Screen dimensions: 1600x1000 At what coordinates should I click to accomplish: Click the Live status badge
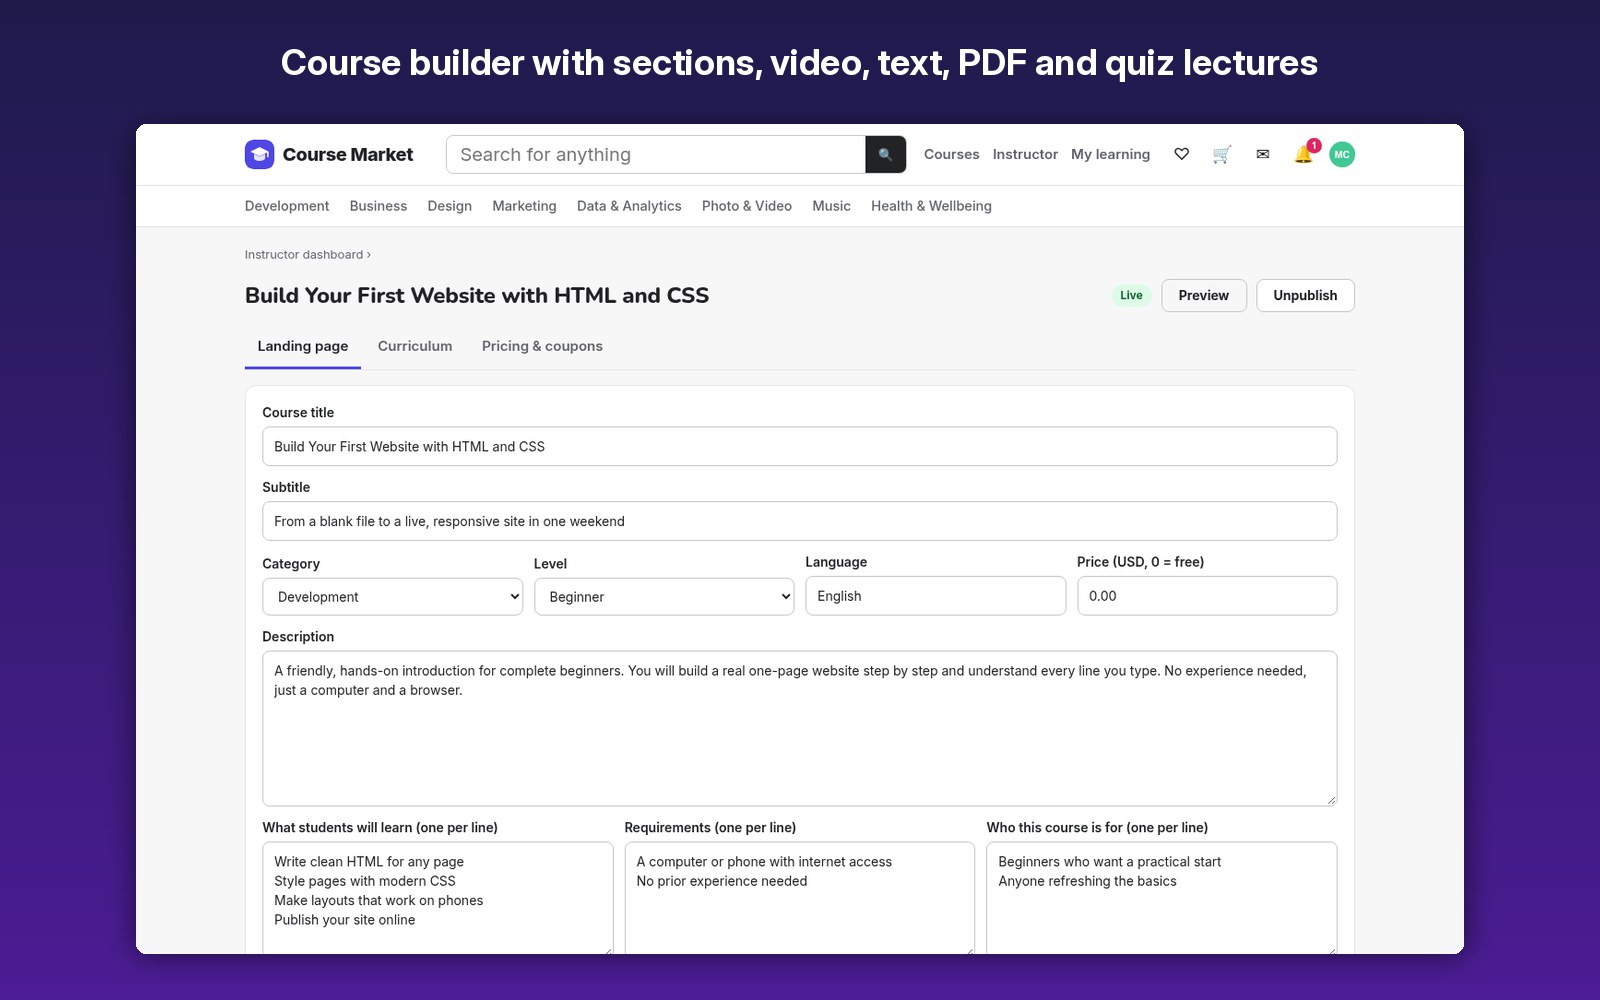tap(1131, 295)
